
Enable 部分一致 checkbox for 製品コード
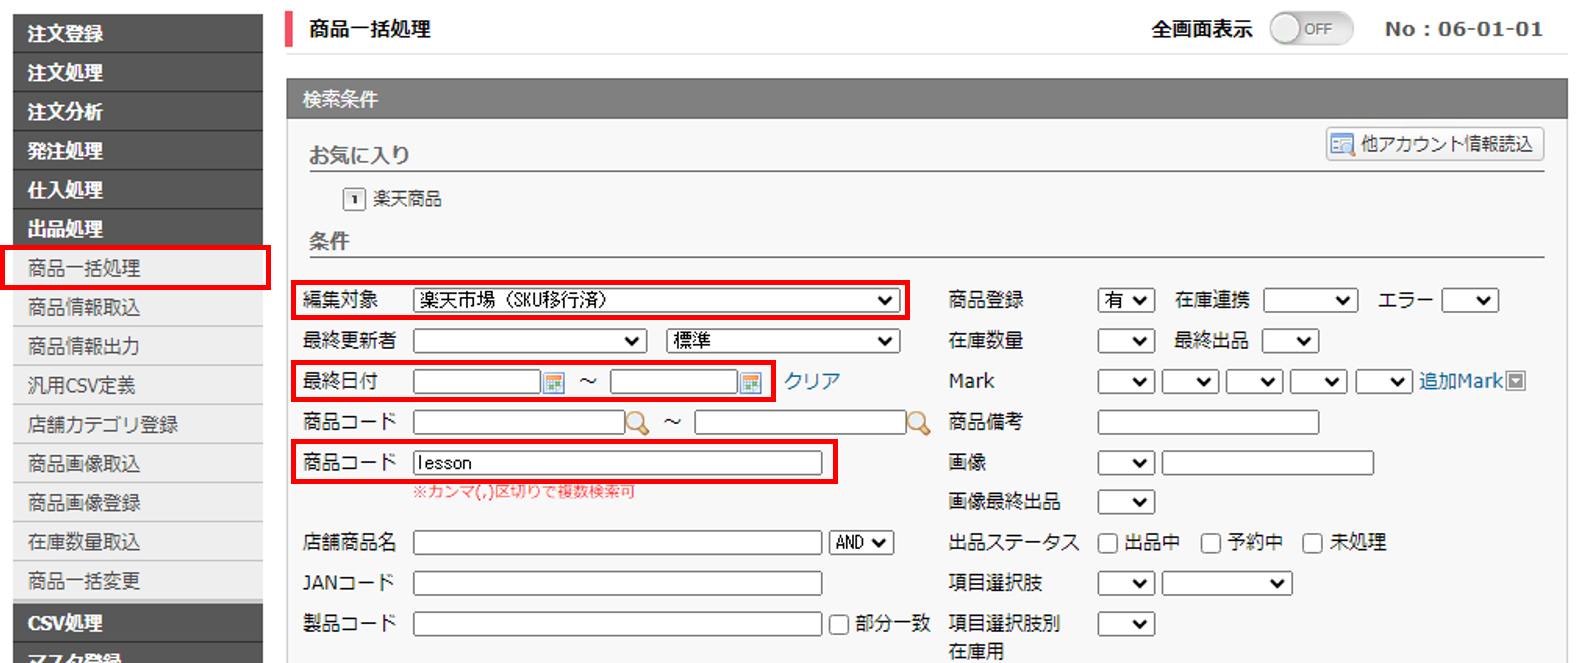pos(839,624)
